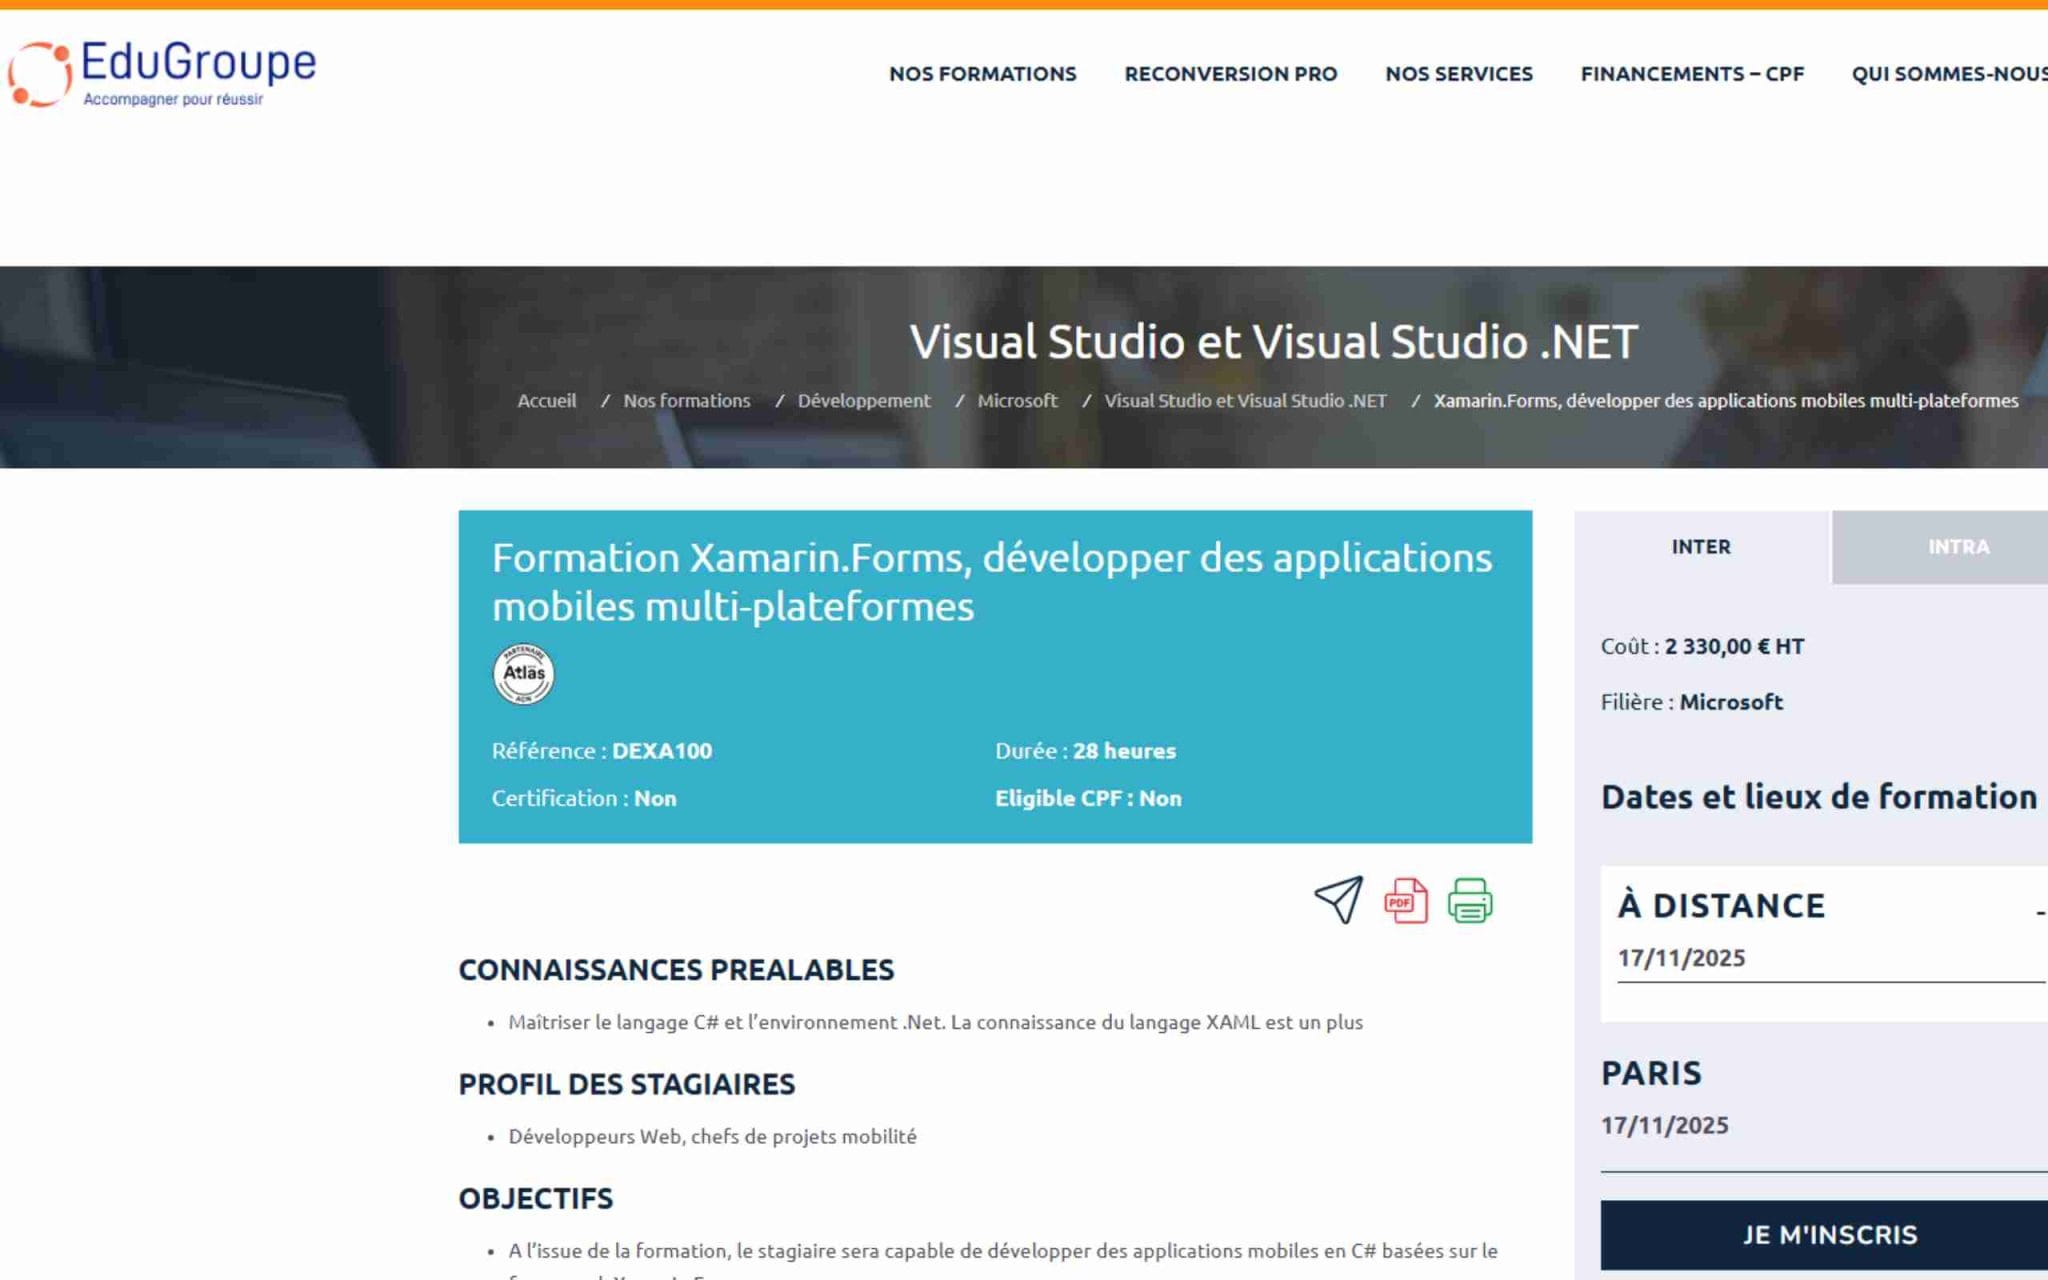The image size is (2048, 1280).
Task: Click the Dates et lieux de formation heading
Action: pos(1819,797)
